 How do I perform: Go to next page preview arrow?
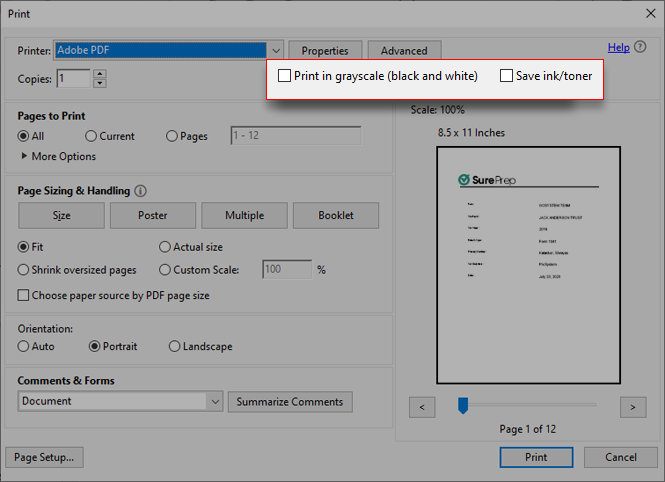[632, 407]
